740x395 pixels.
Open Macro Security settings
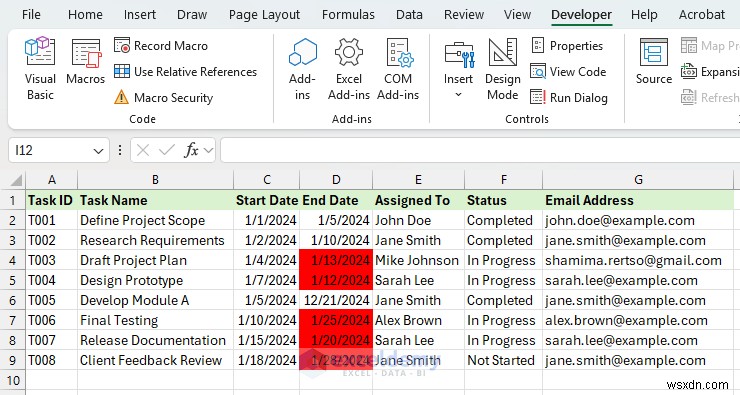tap(164, 98)
